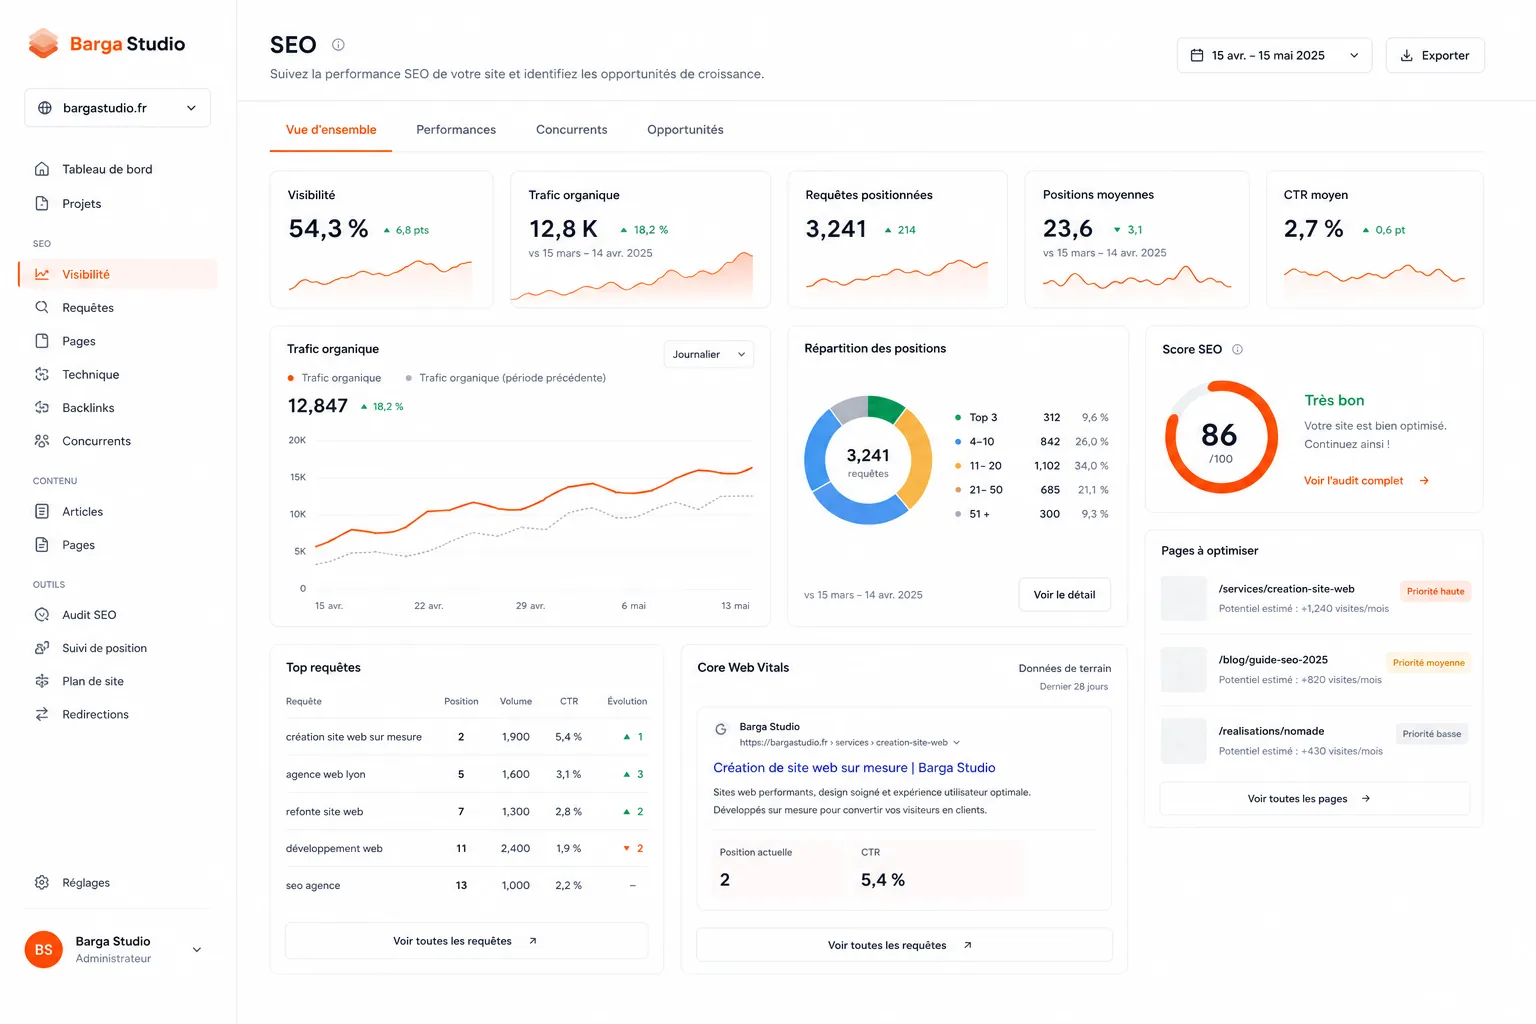1536x1024 pixels.
Task: Open the Réglages gear icon
Action: [42, 882]
